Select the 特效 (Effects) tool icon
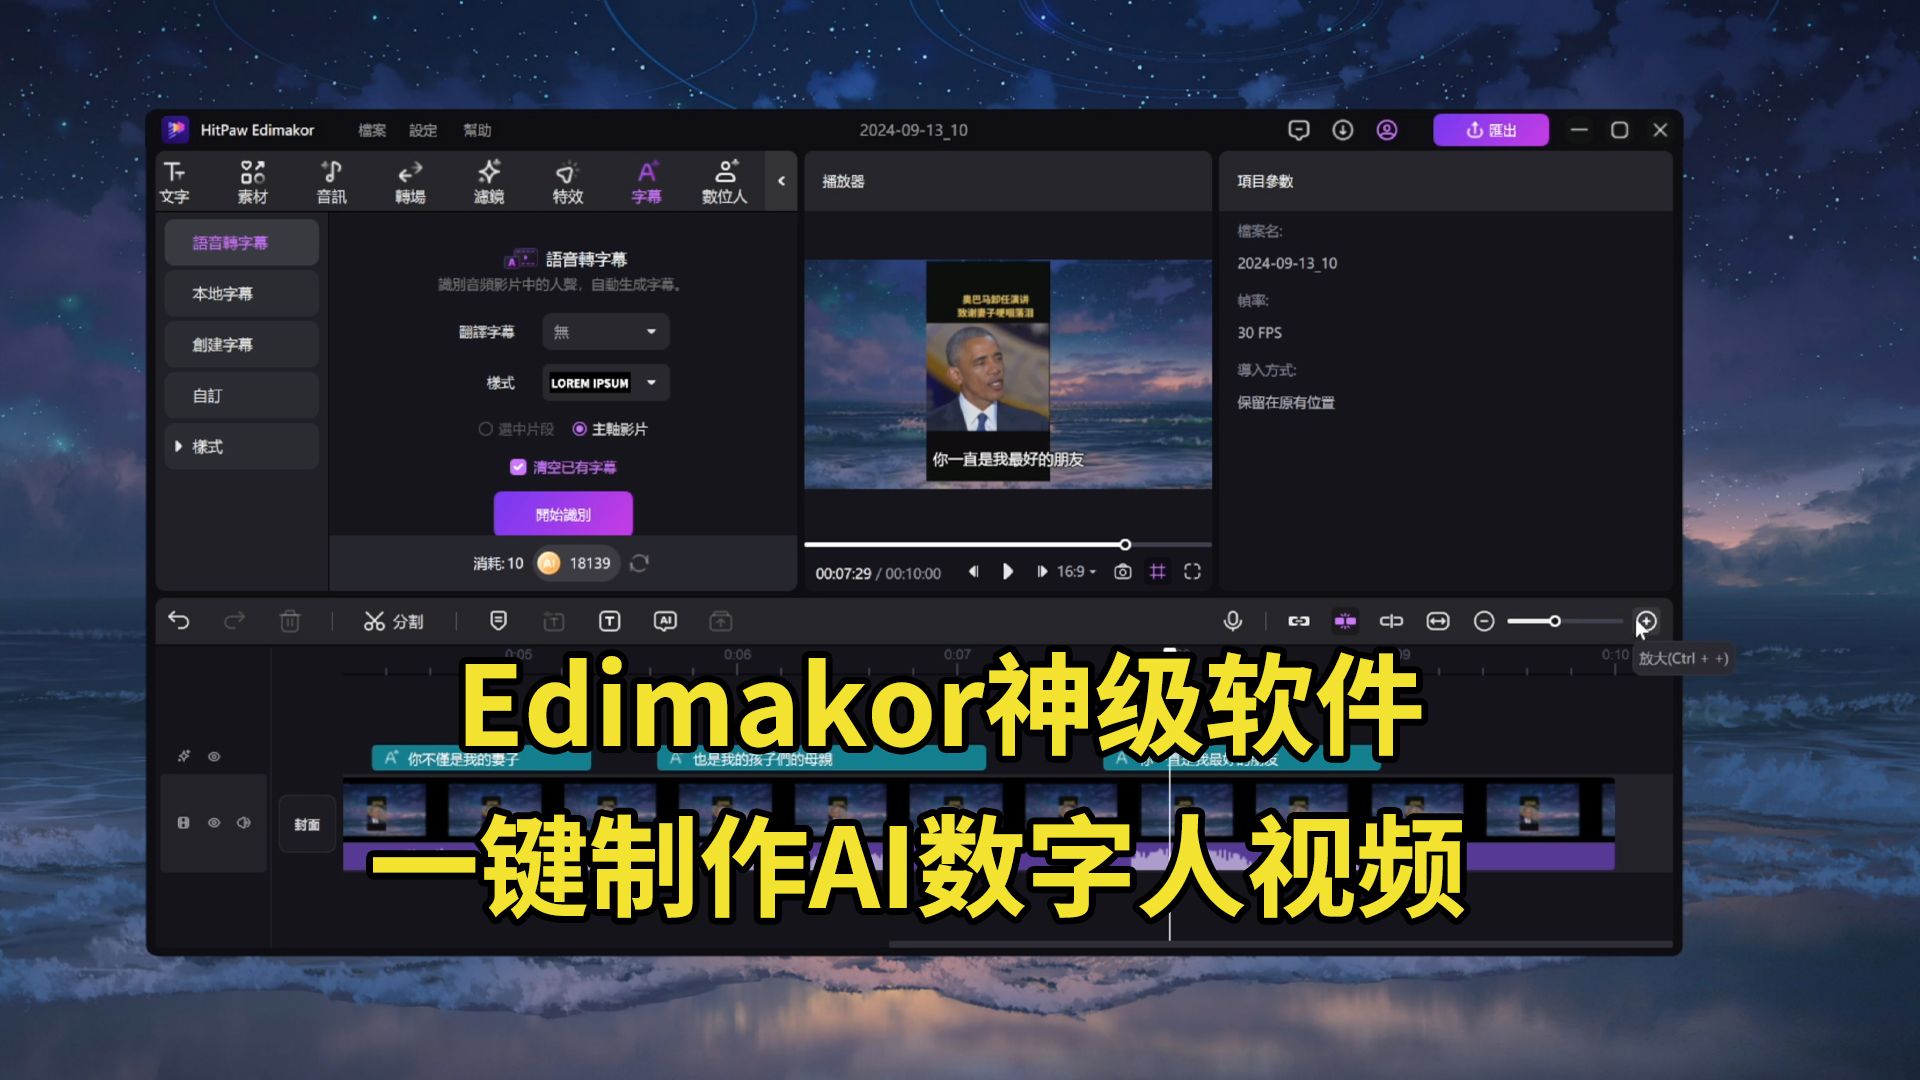This screenshot has width=1920, height=1080. (562, 181)
